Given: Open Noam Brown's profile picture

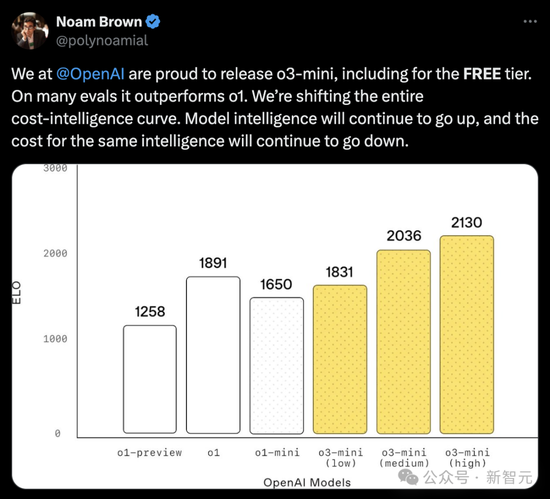Looking at the screenshot, I should (29, 31).
